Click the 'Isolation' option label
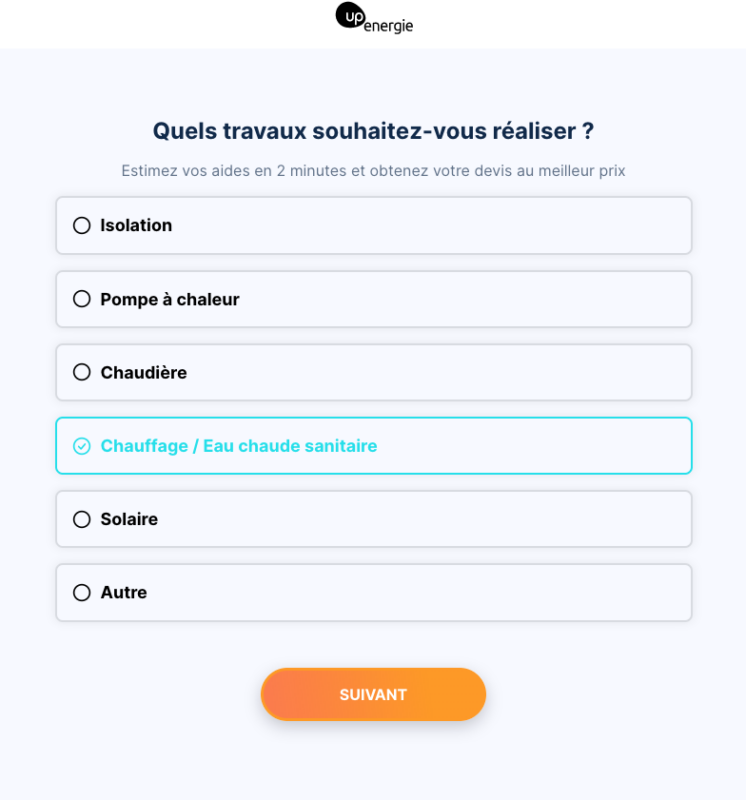 click(136, 226)
